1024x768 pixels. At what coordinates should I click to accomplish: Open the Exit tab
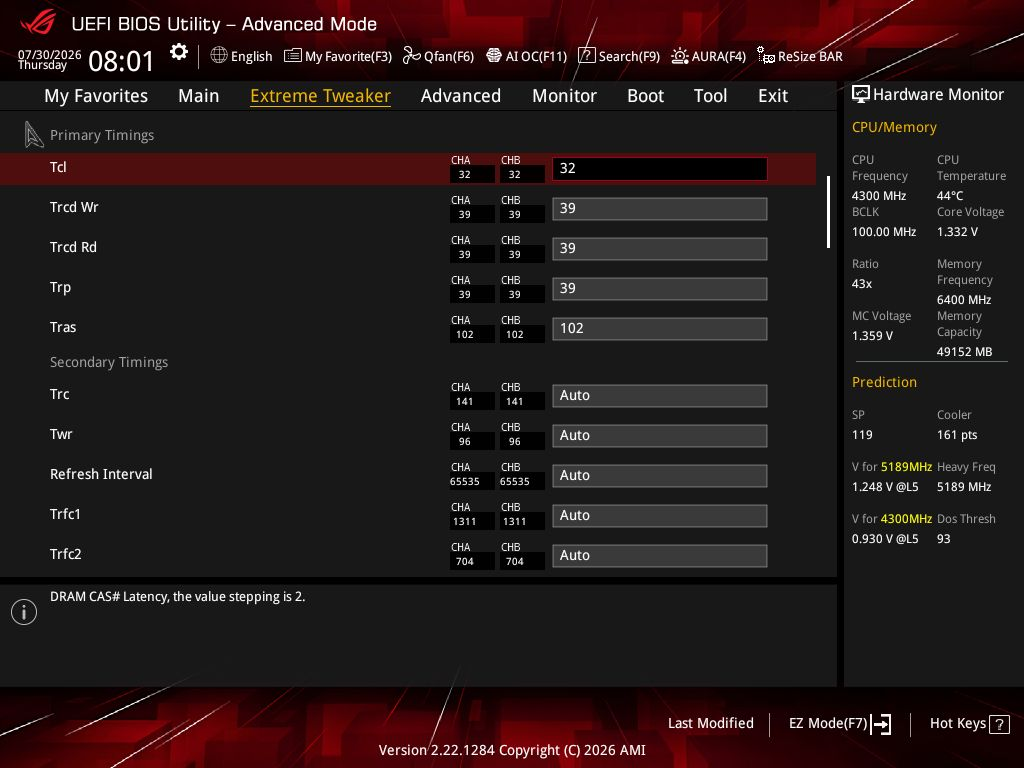point(773,96)
